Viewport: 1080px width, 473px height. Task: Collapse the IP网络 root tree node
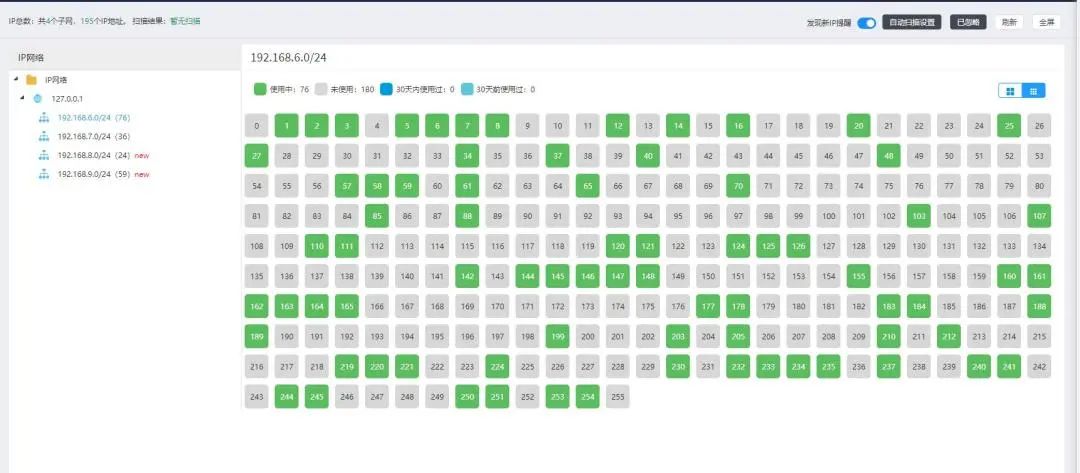17,79
